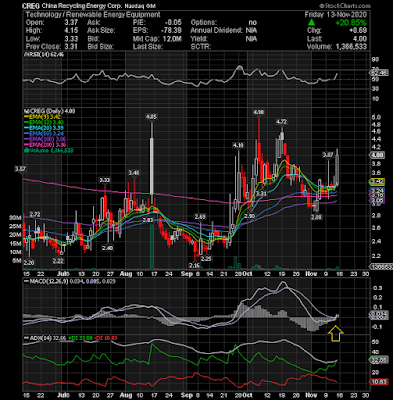
Task: Click the EMA(20) 3.39 legend entry
Action: tap(44, 128)
